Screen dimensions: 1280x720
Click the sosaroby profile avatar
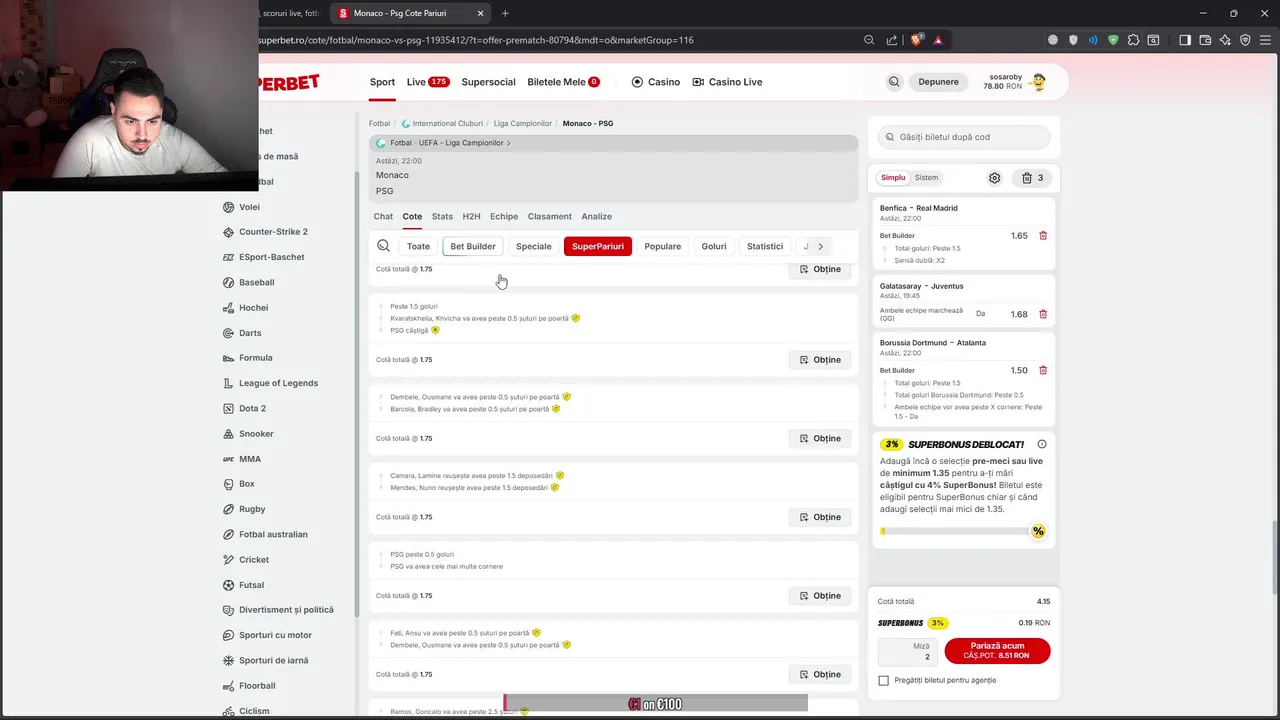1038,82
